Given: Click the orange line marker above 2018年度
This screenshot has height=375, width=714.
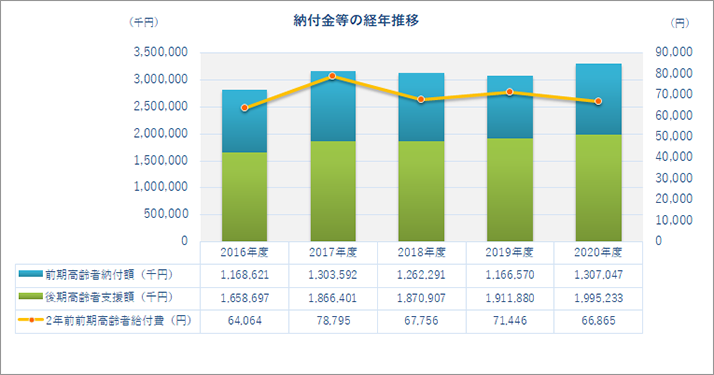Looking at the screenshot, I should click(x=421, y=99).
